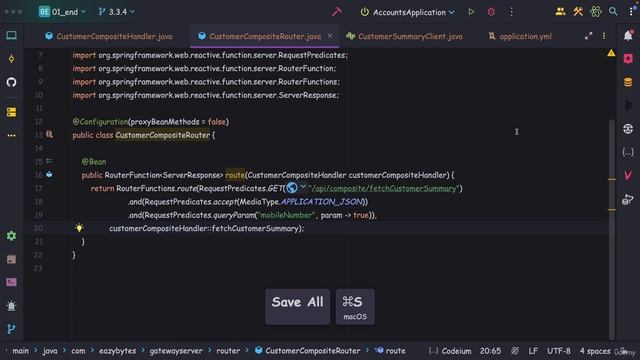Click the fetchCustomerSummary method reference
The image size is (640, 360).
[256, 228]
